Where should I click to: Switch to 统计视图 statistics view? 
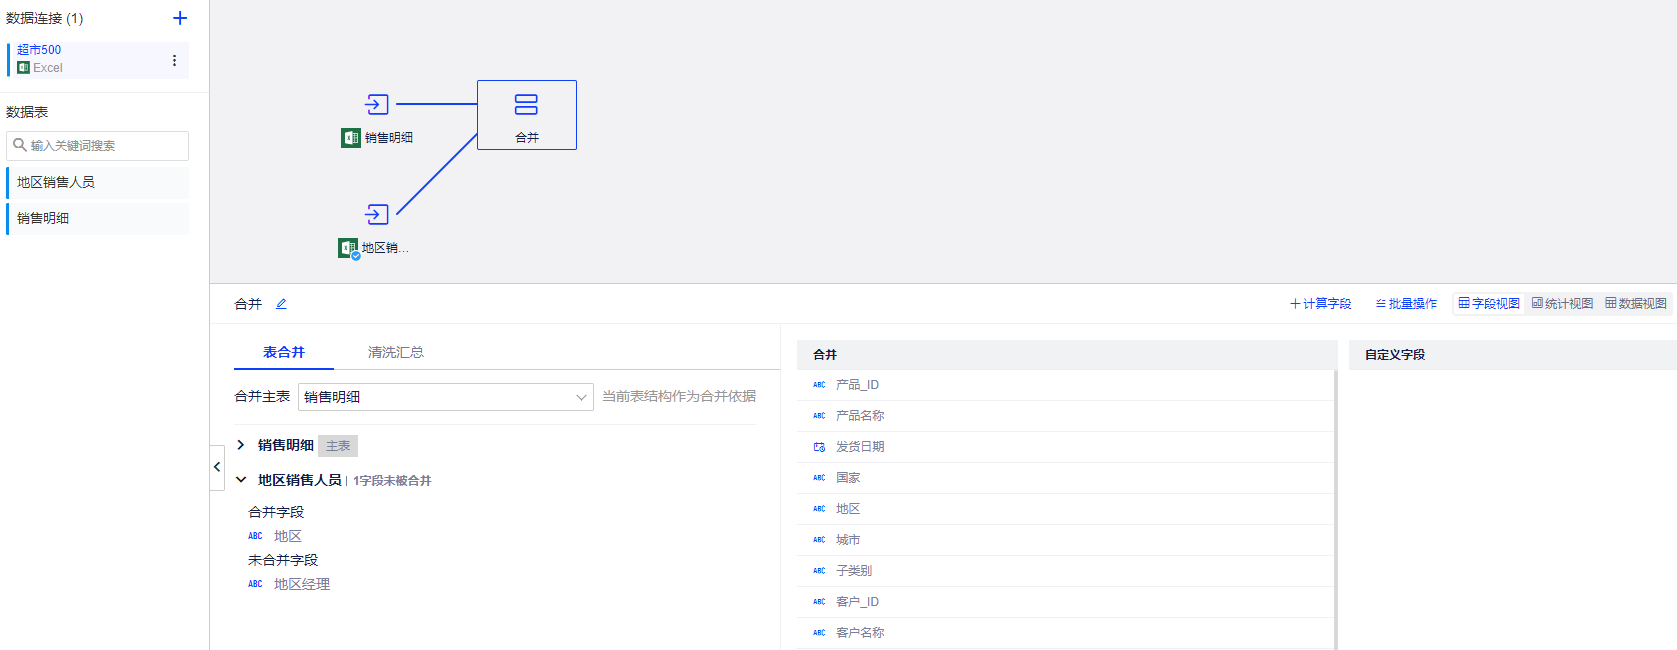pos(1562,304)
